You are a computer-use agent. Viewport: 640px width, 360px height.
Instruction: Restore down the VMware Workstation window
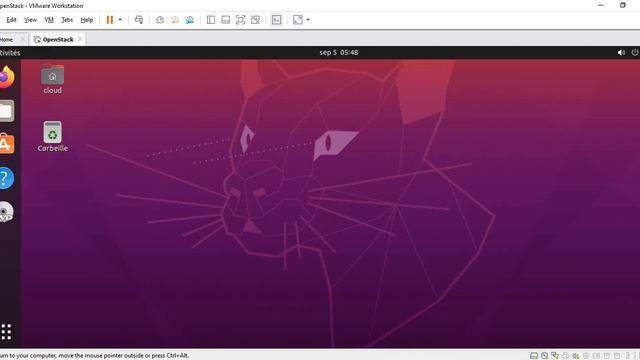tap(622, 5)
